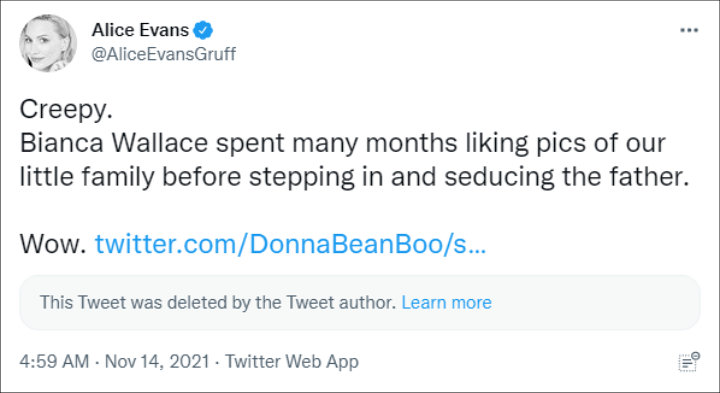Open the Alice Evans display name

click(x=140, y=30)
